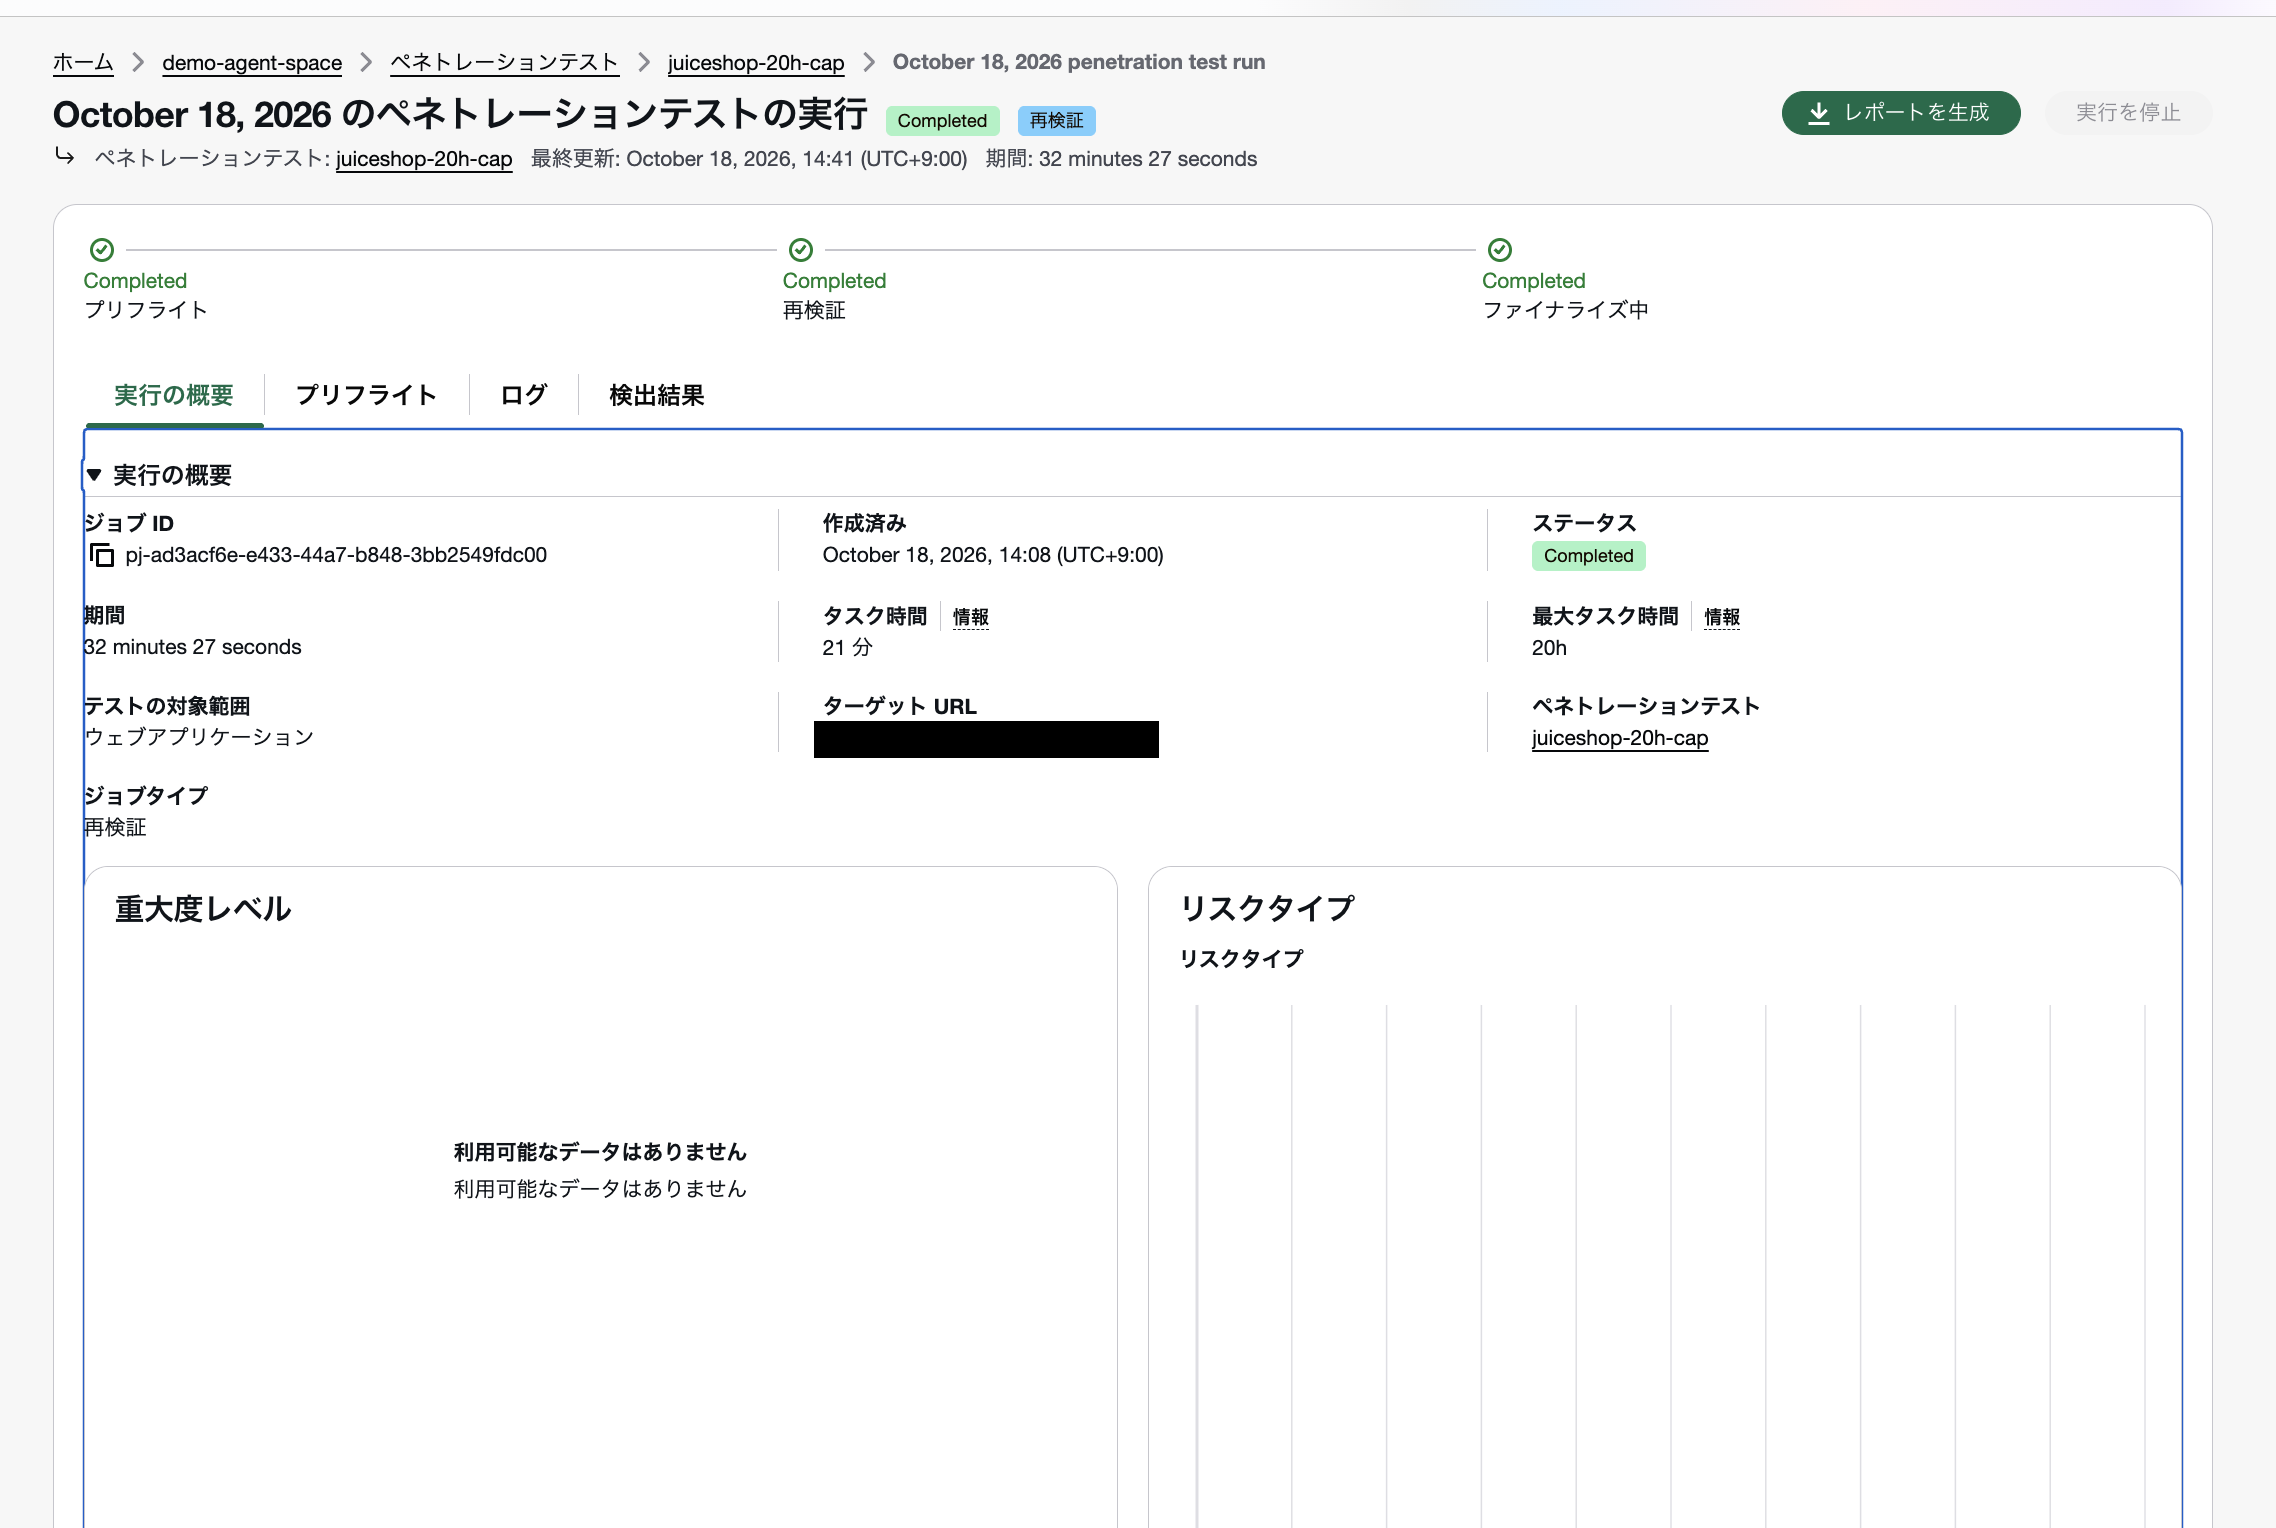Click the ファイナライズ中 step completed check icon

tap(1500, 249)
